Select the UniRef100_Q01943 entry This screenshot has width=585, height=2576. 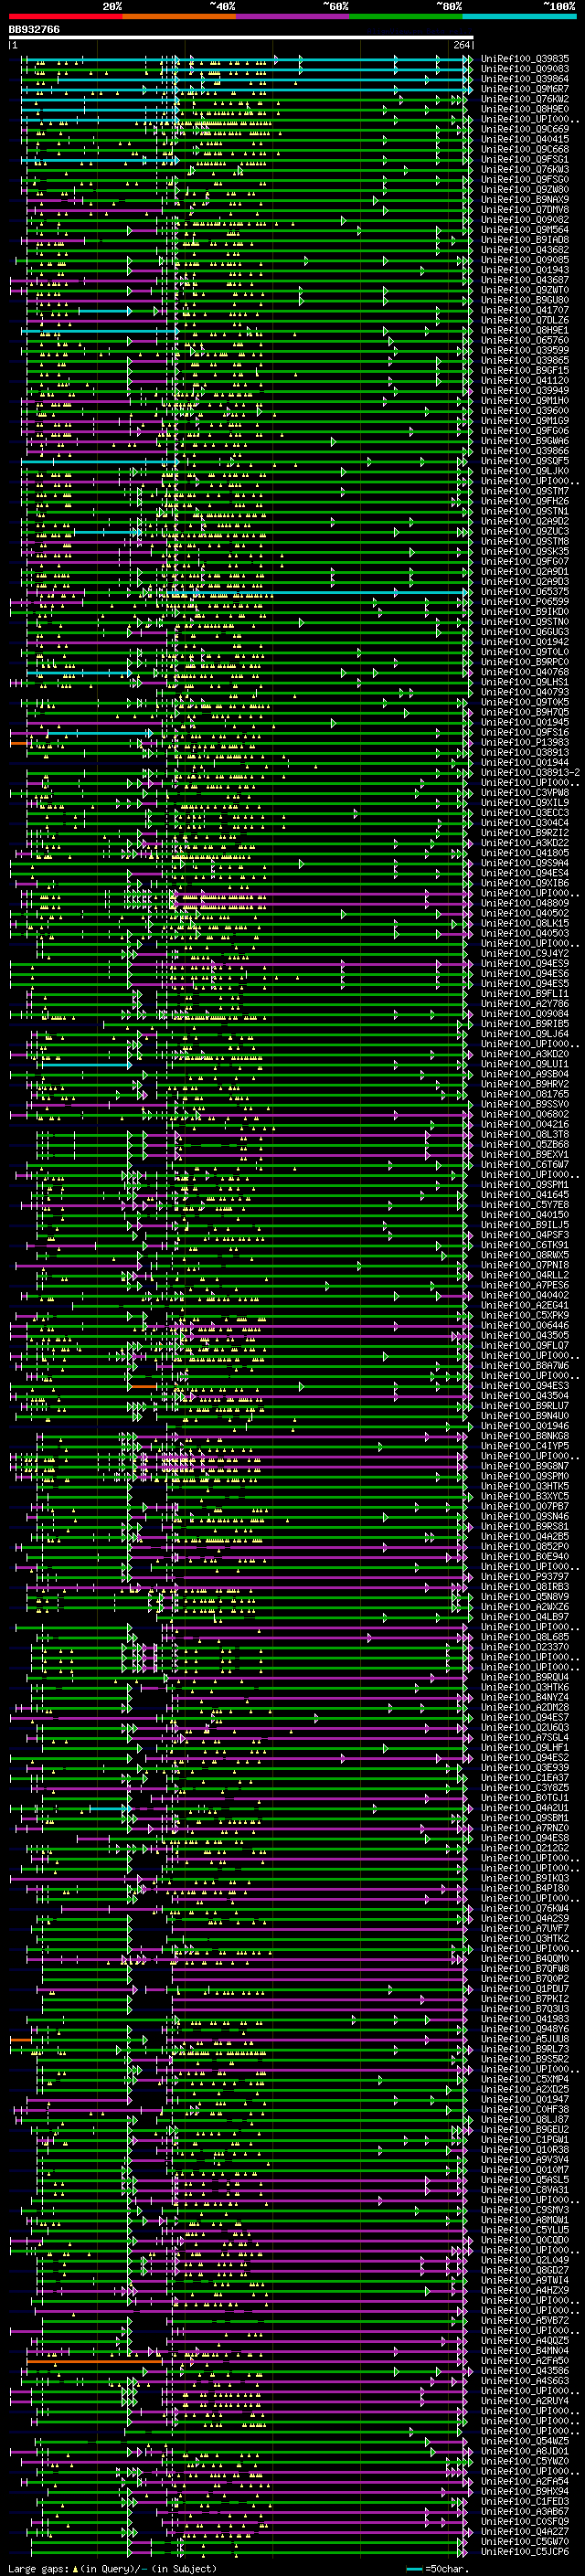coord(525,270)
